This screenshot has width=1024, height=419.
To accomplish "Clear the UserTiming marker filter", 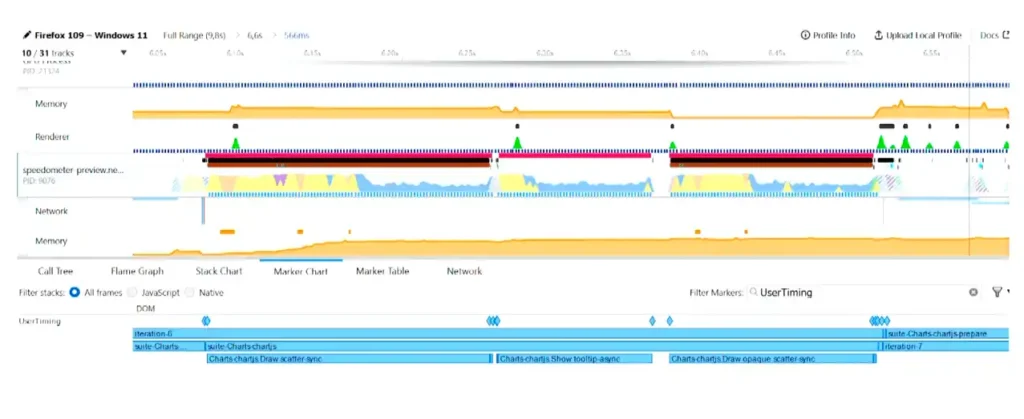I will pos(973,292).
